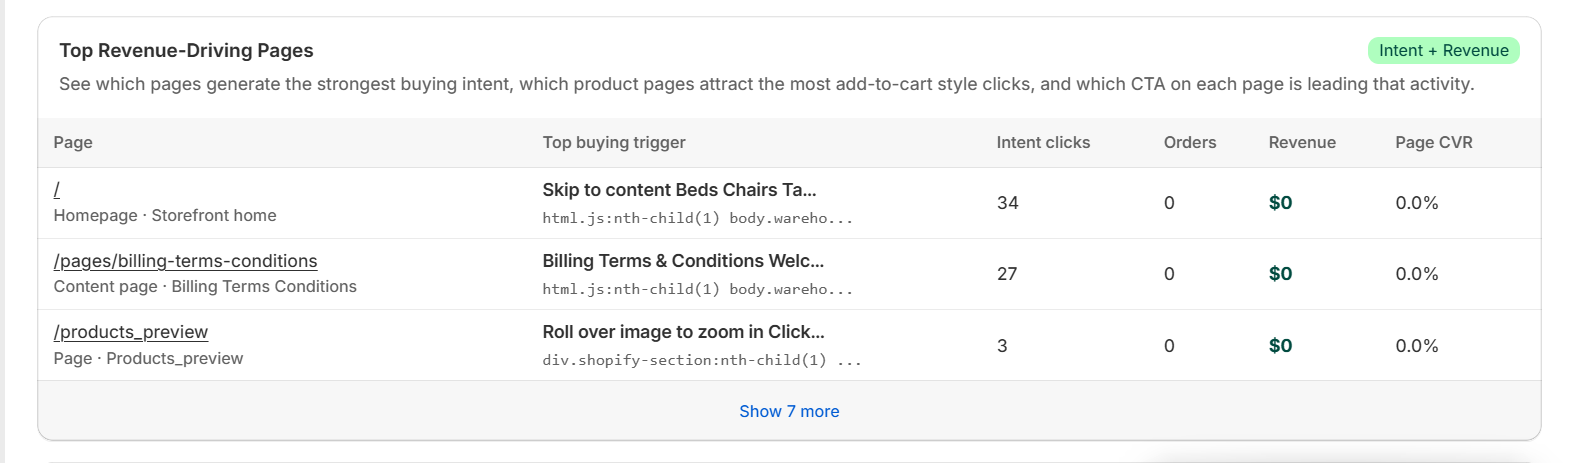Open the /products_preview page link

pos(131,332)
